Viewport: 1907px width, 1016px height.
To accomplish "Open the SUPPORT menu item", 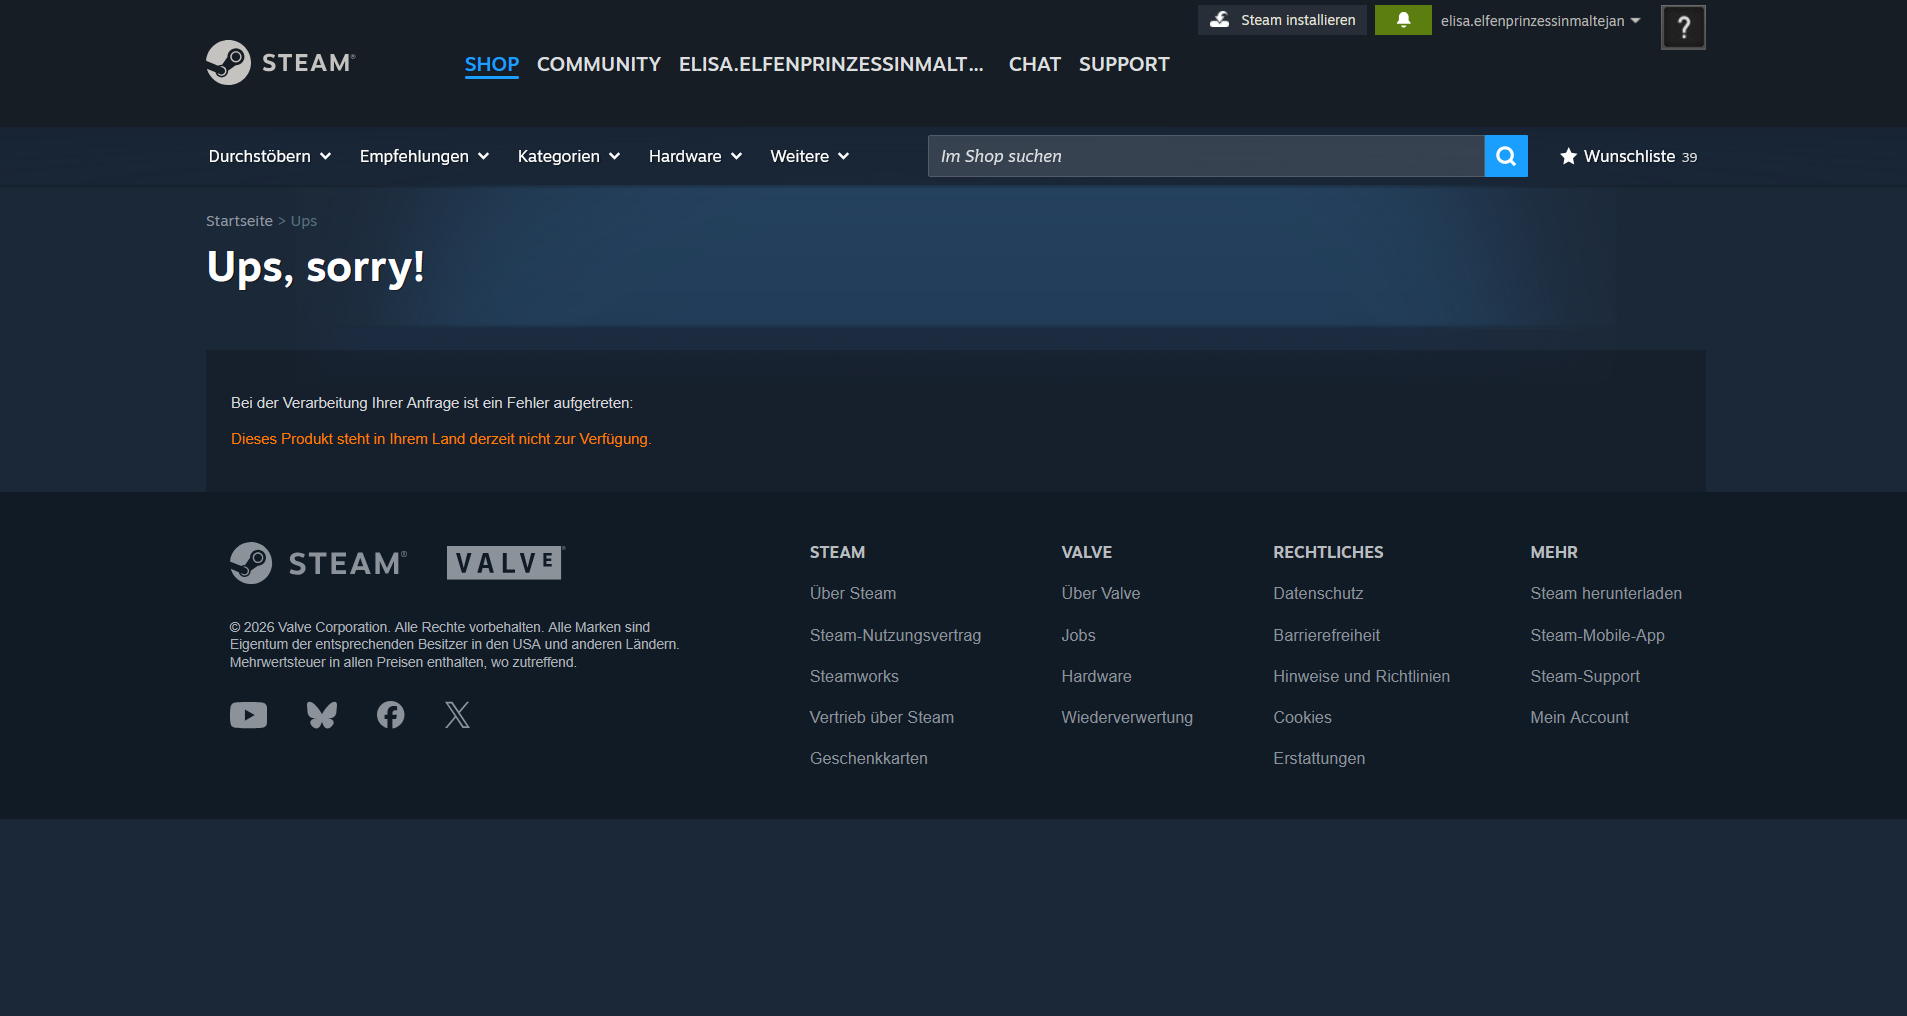I will [x=1124, y=64].
